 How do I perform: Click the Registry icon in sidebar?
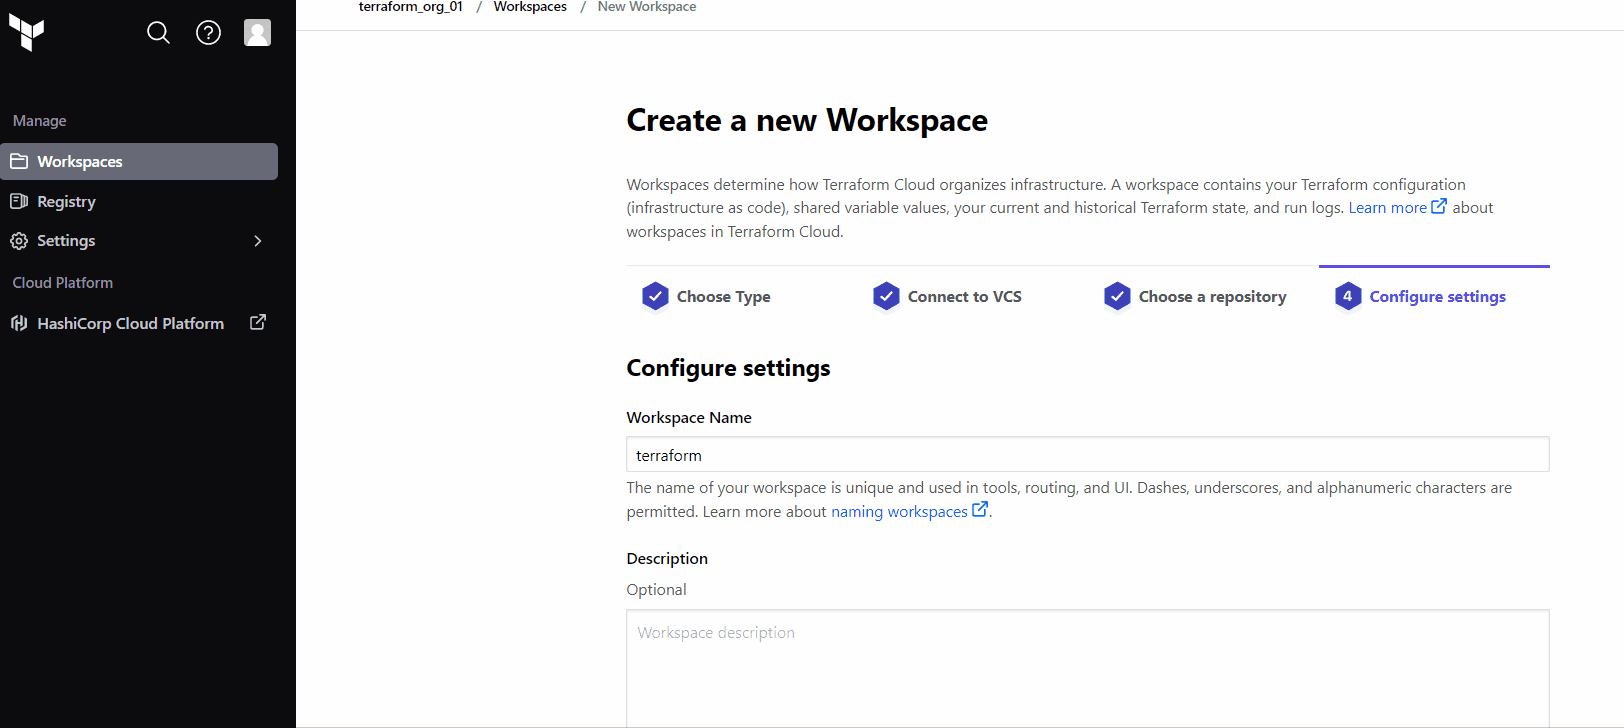19,201
